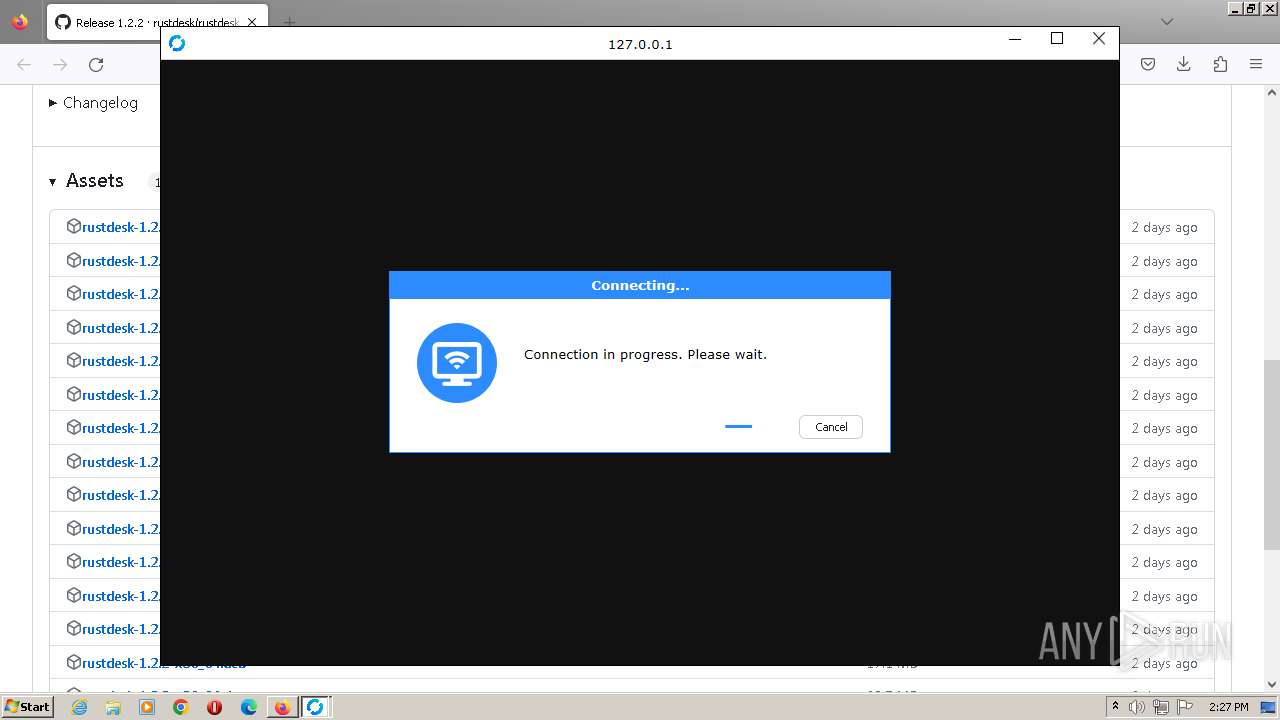Save page to Pocket in Firefox
Screen dimensions: 1280x720
(1148, 64)
